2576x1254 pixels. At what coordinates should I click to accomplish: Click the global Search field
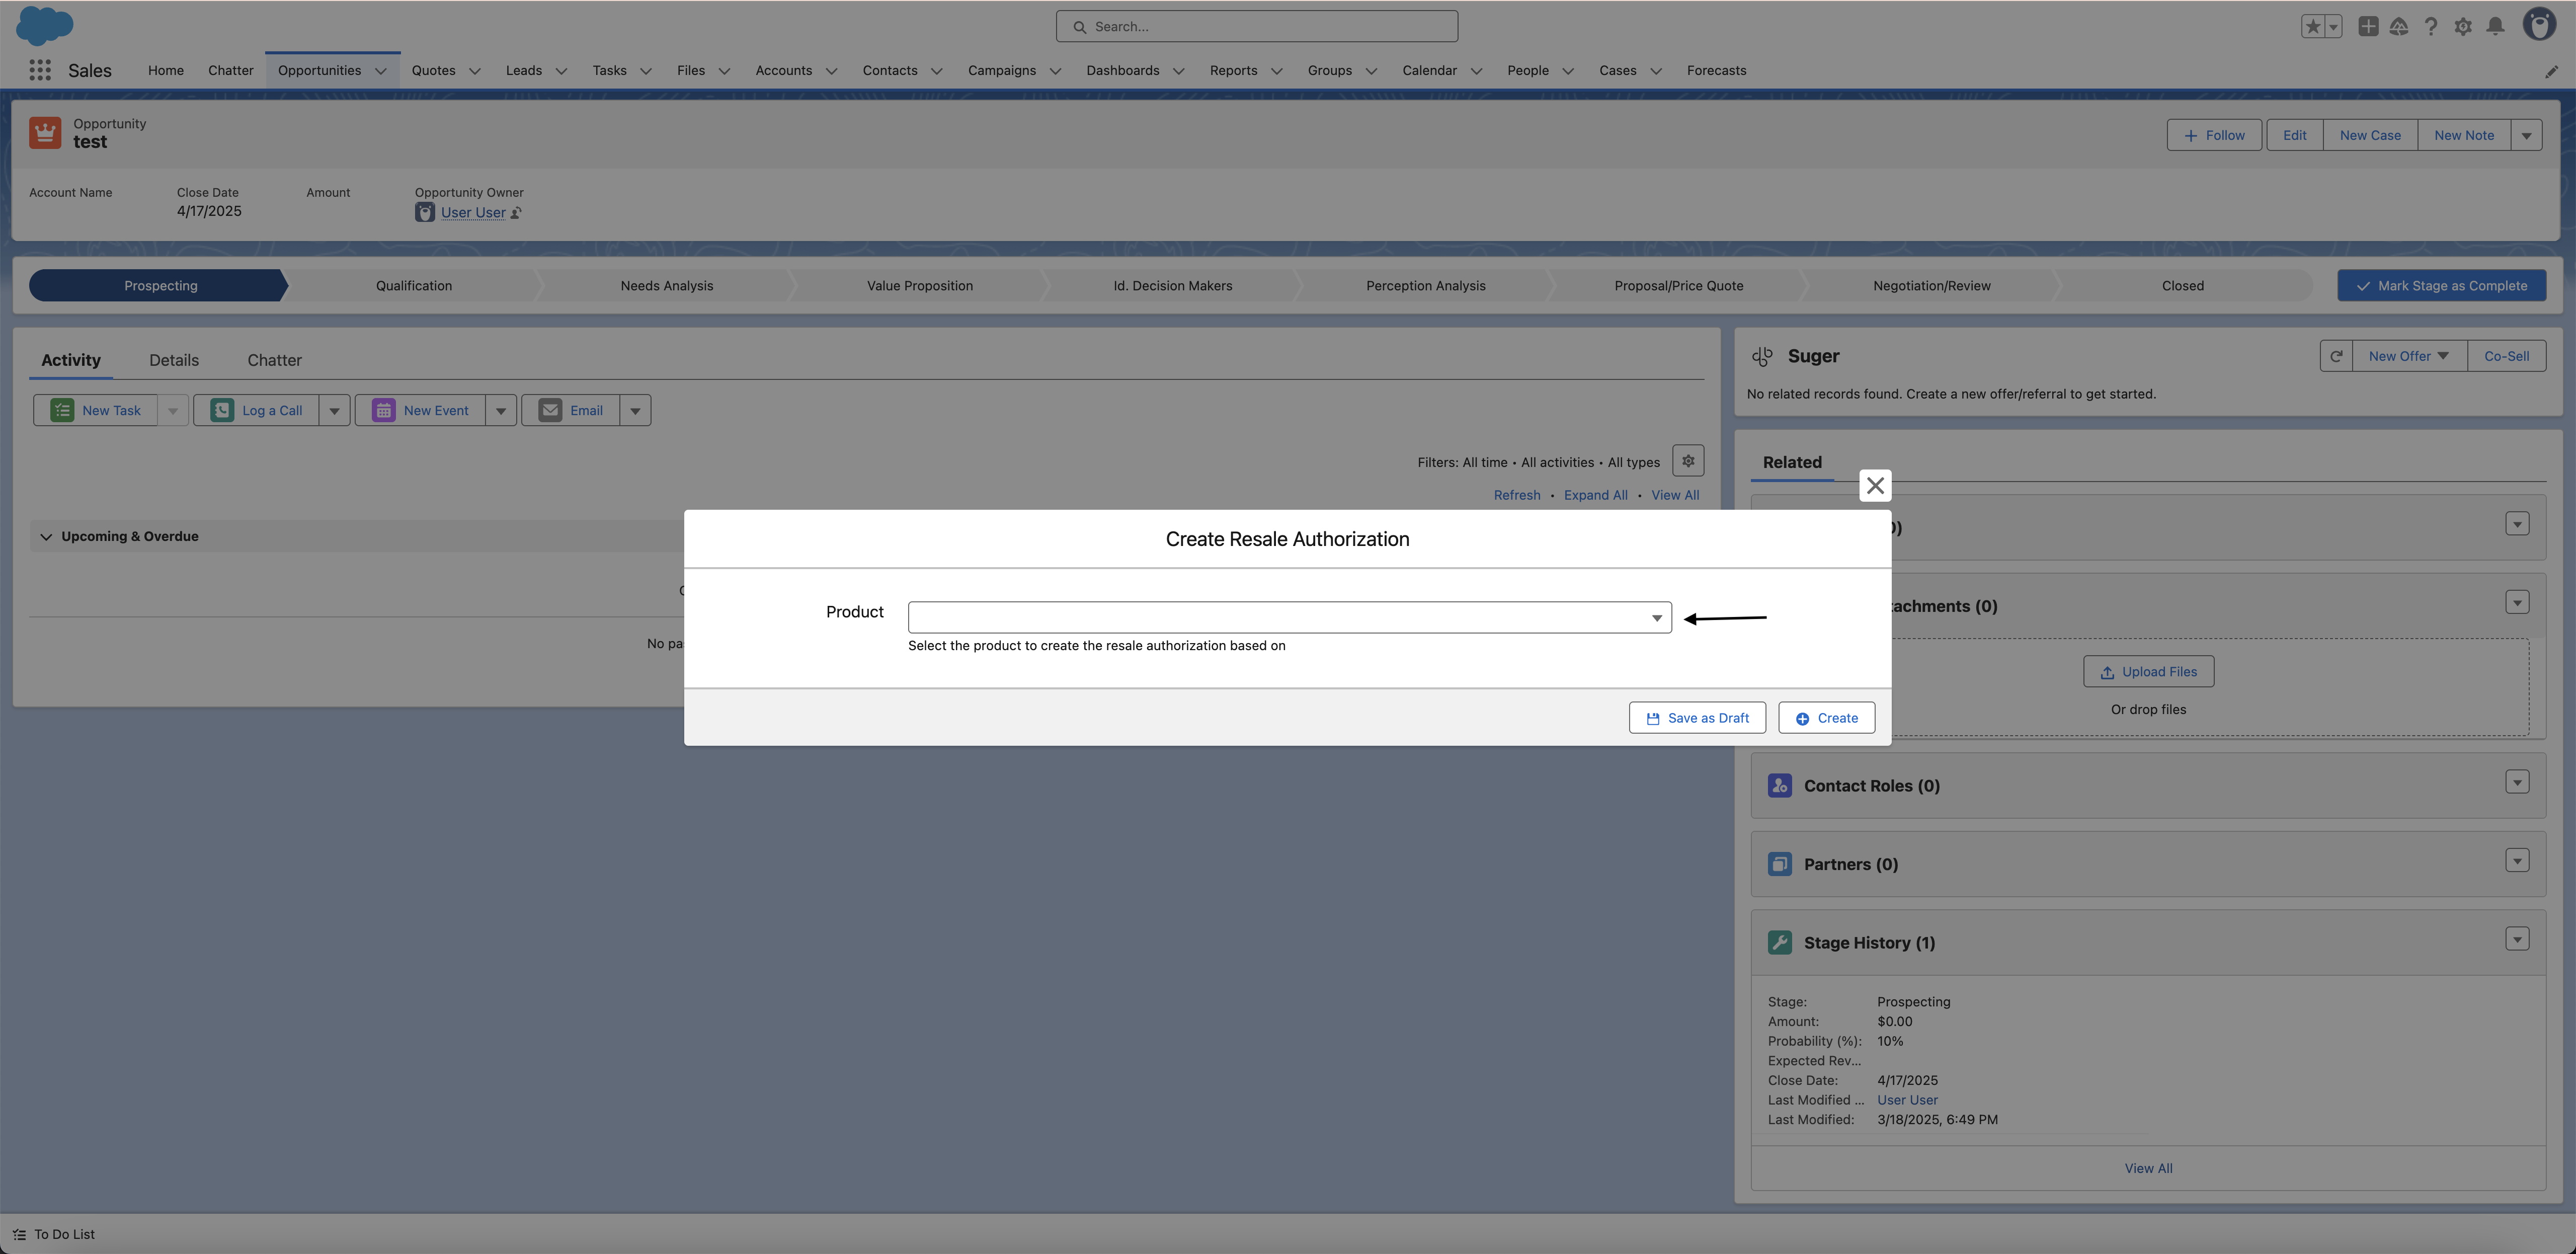(1257, 27)
